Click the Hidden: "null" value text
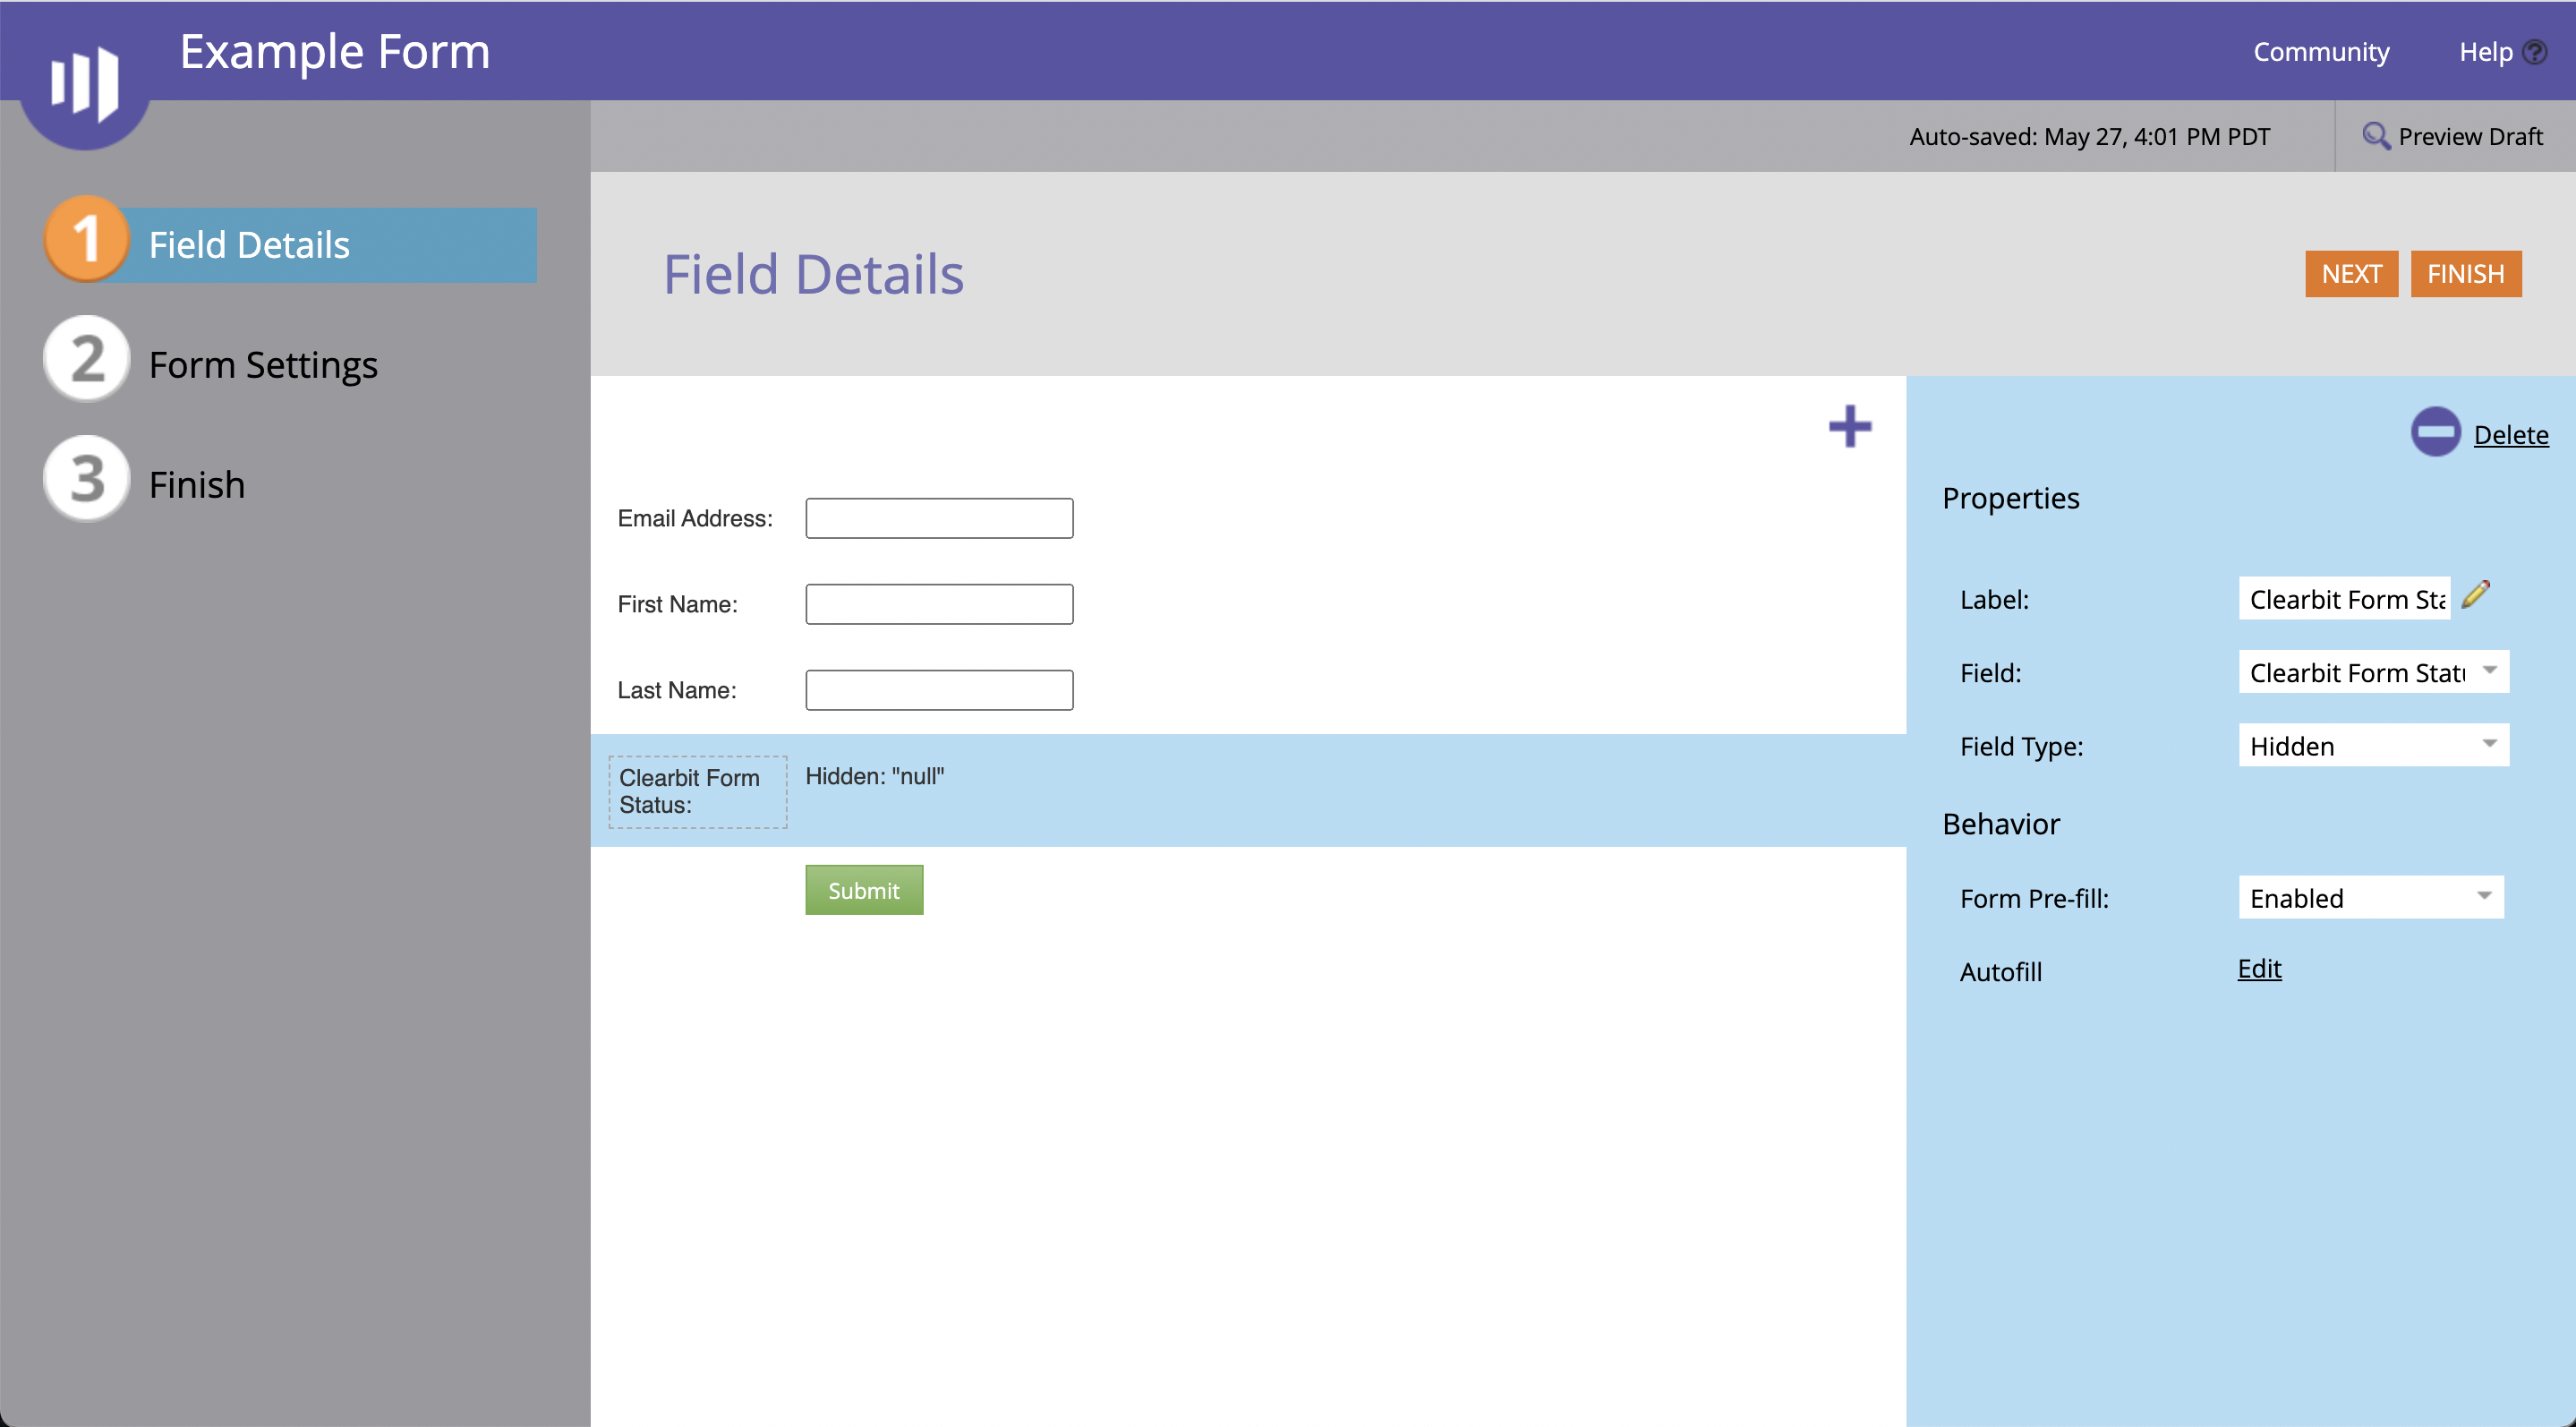 (875, 776)
